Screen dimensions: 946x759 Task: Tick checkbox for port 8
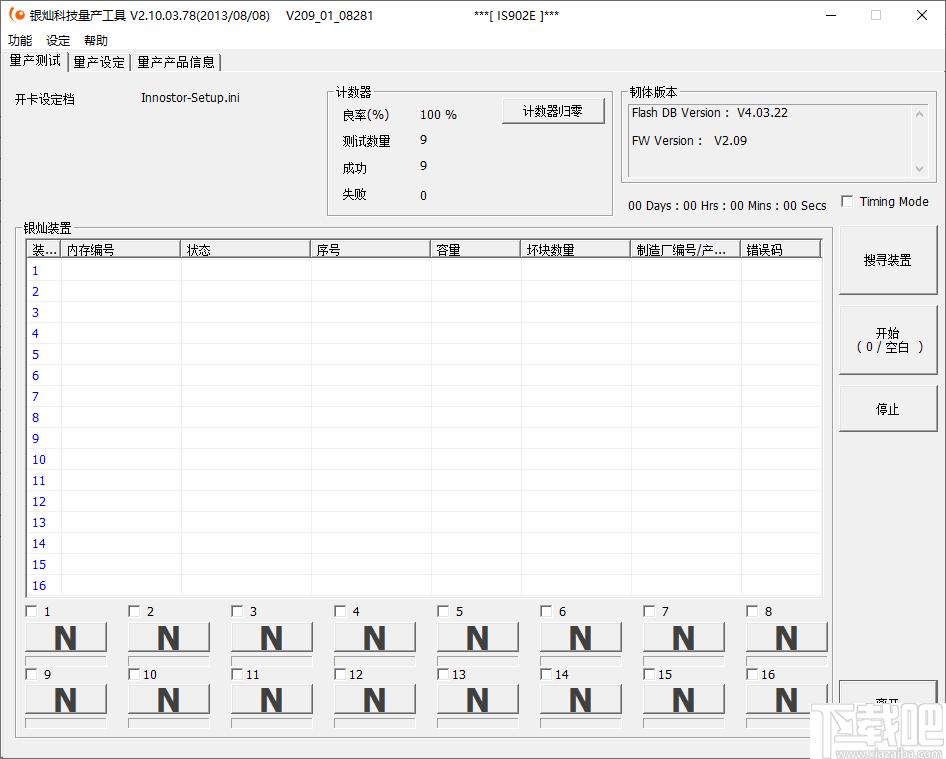point(752,611)
